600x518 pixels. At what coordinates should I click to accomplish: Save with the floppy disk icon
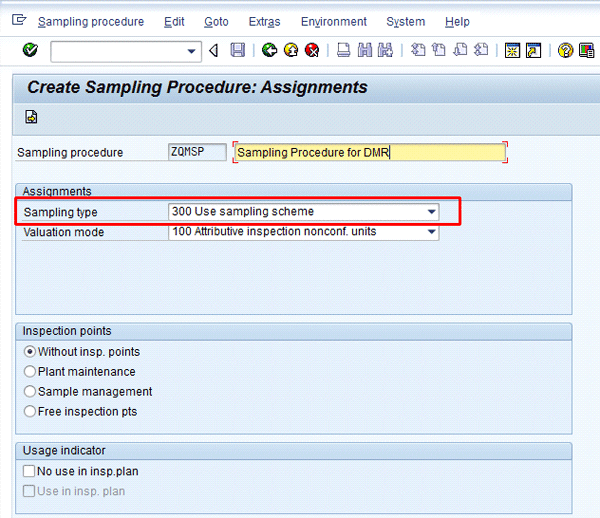[238, 50]
